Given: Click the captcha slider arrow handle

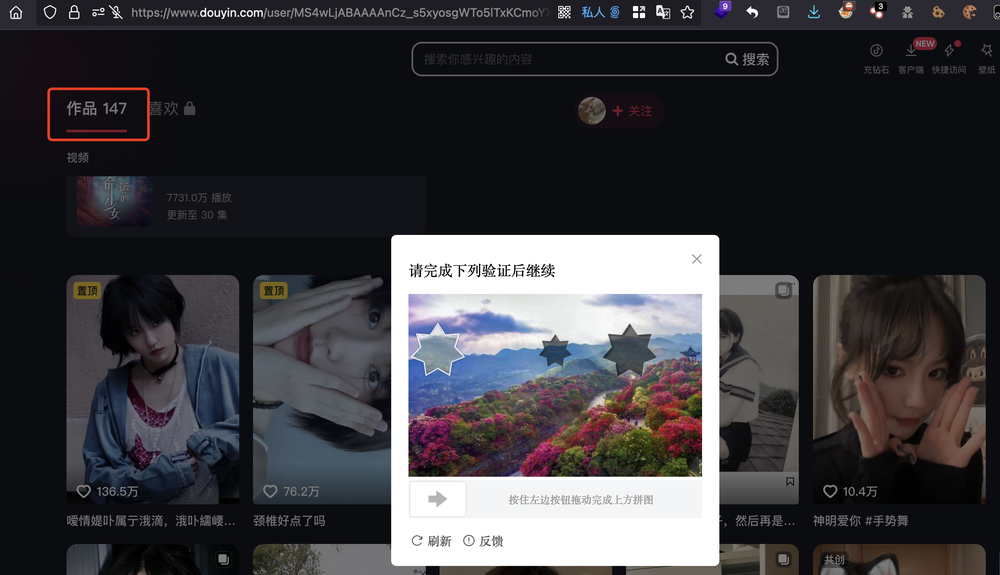Looking at the screenshot, I should tap(438, 499).
